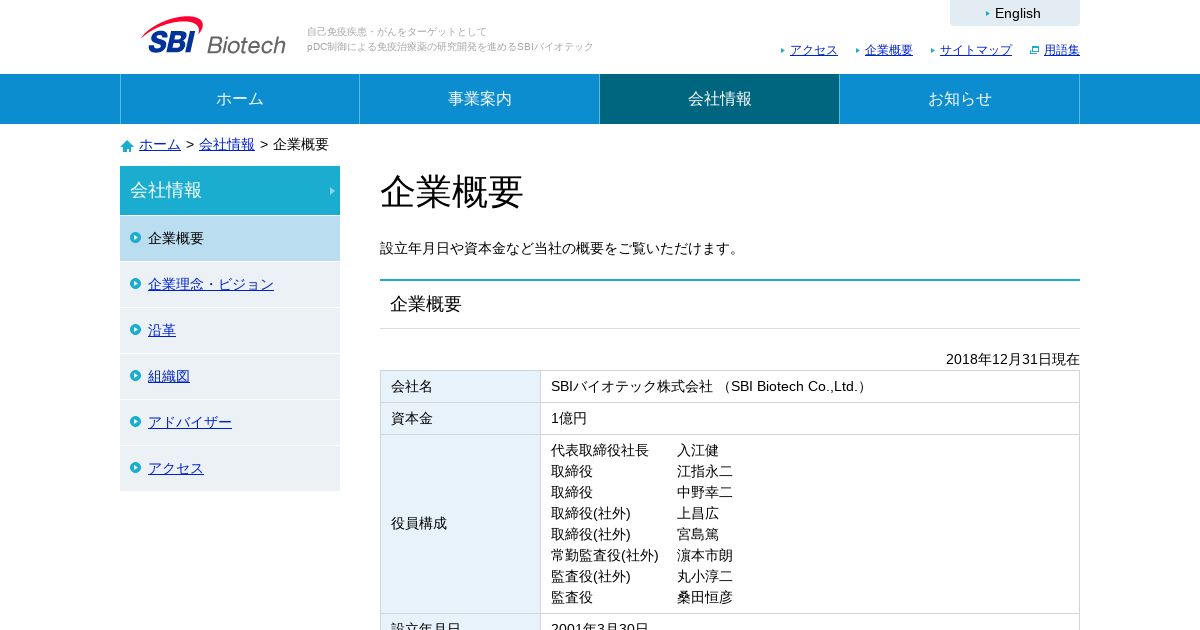The width and height of the screenshot is (1200, 630).
Task: Click the 会社情報 sidebar header
Action: 230,190
